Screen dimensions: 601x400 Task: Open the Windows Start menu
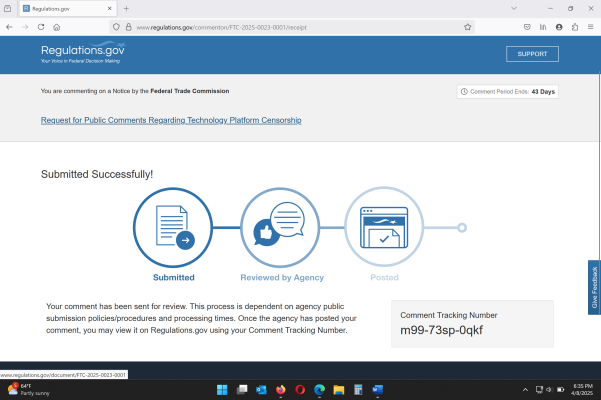pyautogui.click(x=222, y=389)
